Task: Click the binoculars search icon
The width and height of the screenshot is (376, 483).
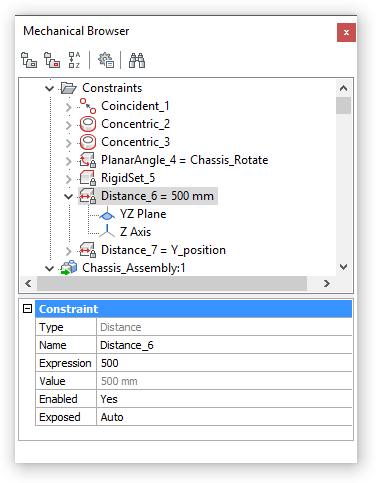Action: [137, 60]
